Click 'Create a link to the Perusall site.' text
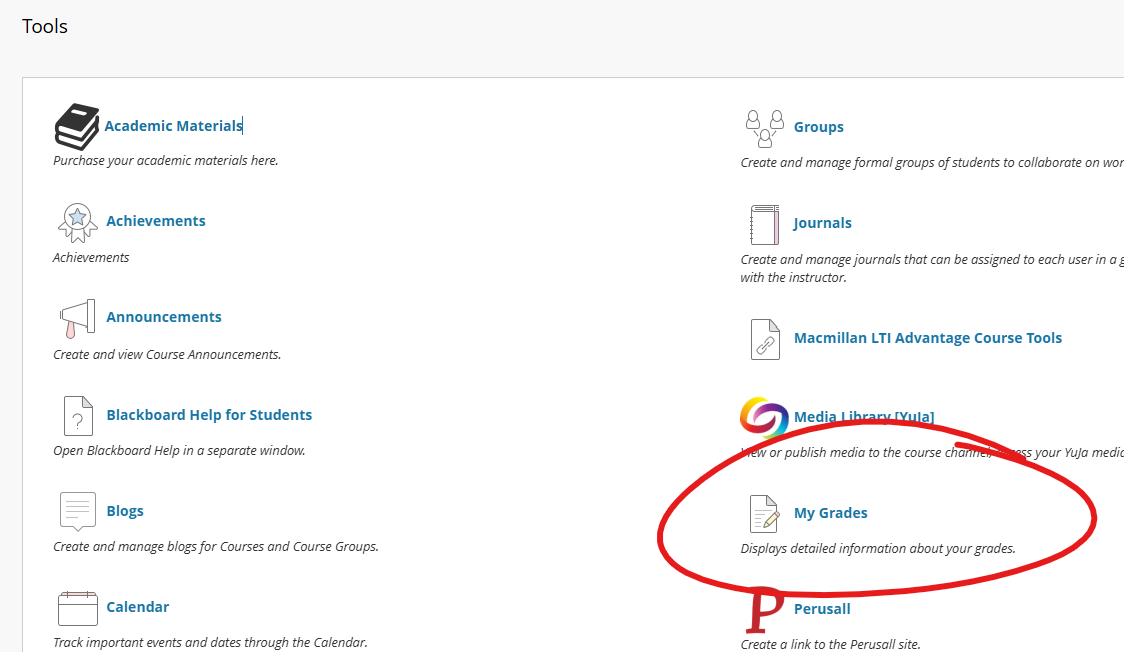1124x652 pixels. pyautogui.click(x=830, y=644)
